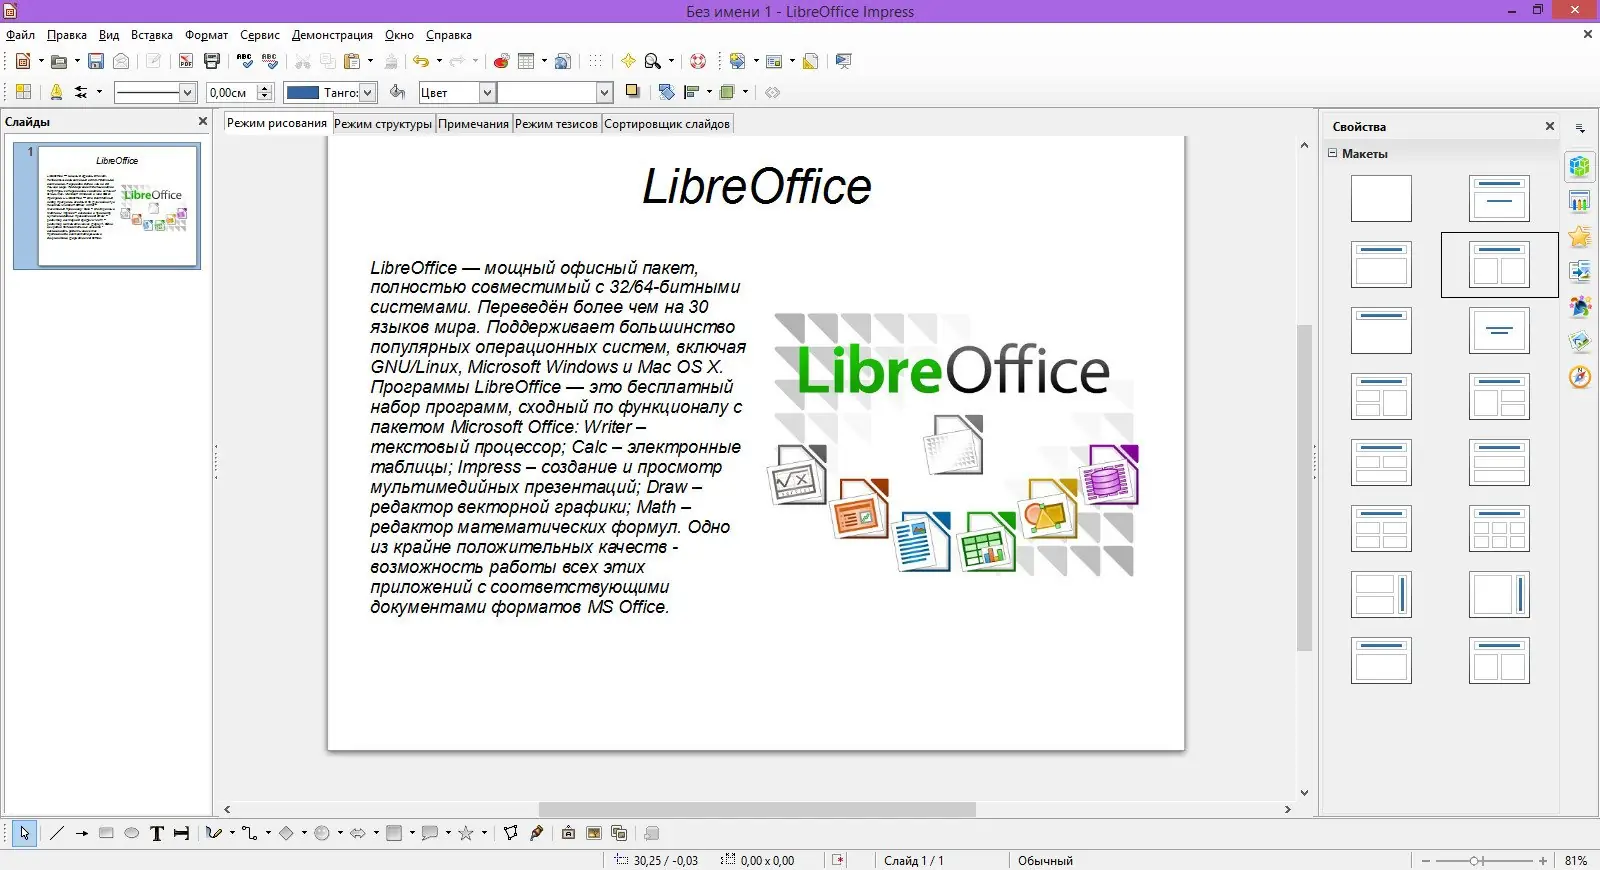Insert a table with the table icon
The height and width of the screenshot is (870, 1600).
tap(526, 61)
